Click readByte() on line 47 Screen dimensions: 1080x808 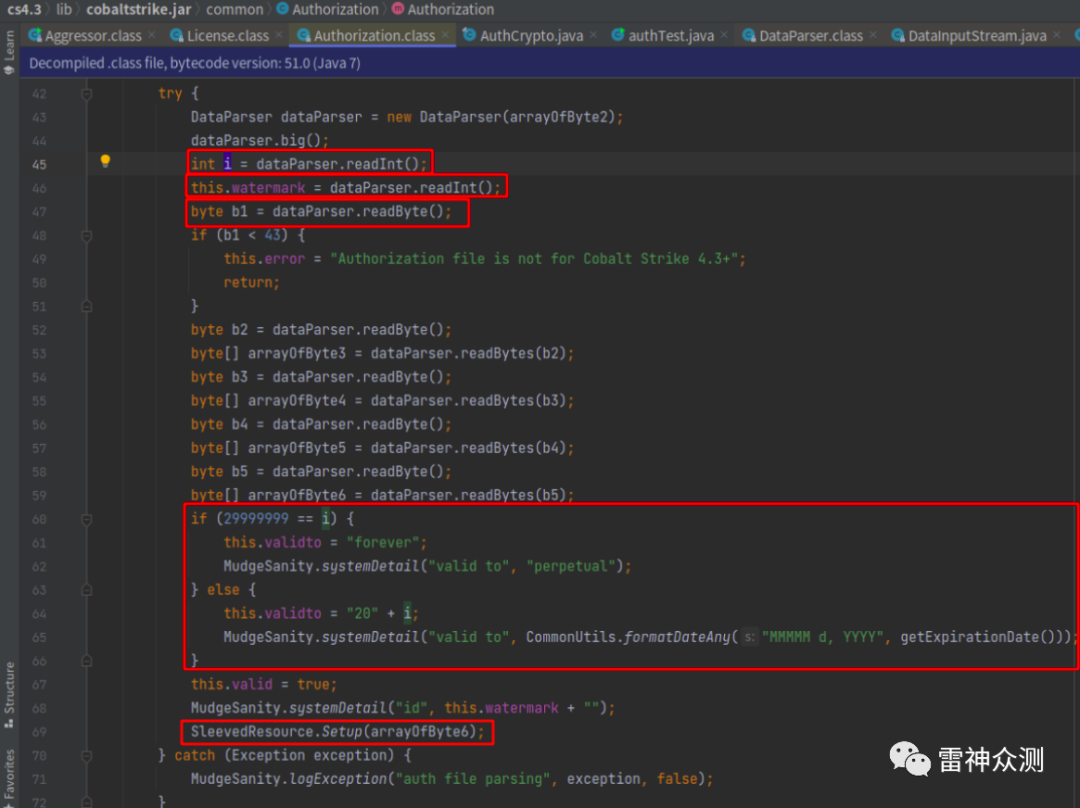pos(403,211)
